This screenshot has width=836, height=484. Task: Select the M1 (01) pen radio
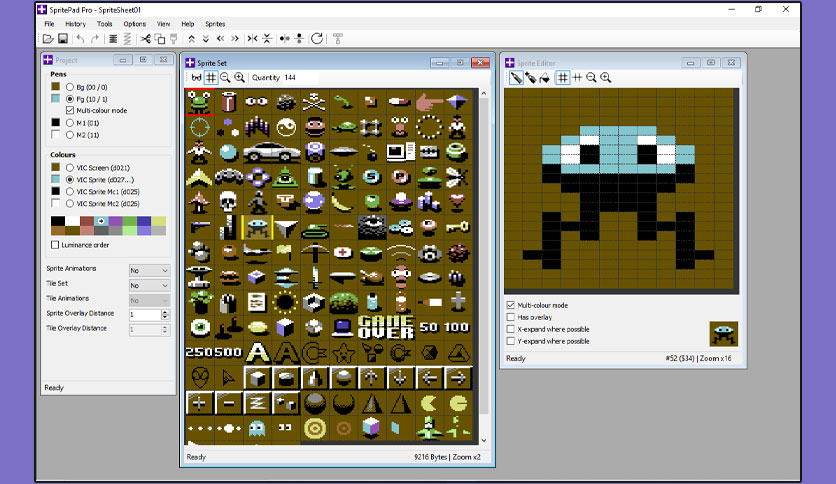[70, 123]
